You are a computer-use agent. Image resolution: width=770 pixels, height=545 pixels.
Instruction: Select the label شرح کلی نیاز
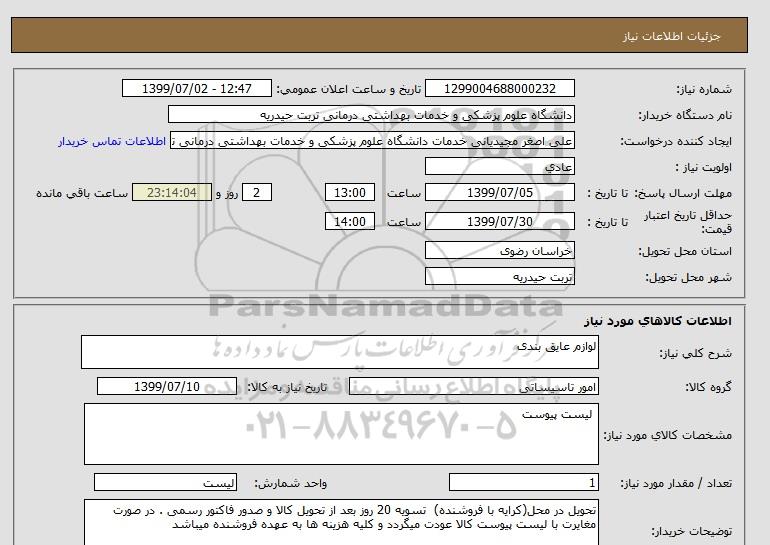pyautogui.click(x=695, y=353)
